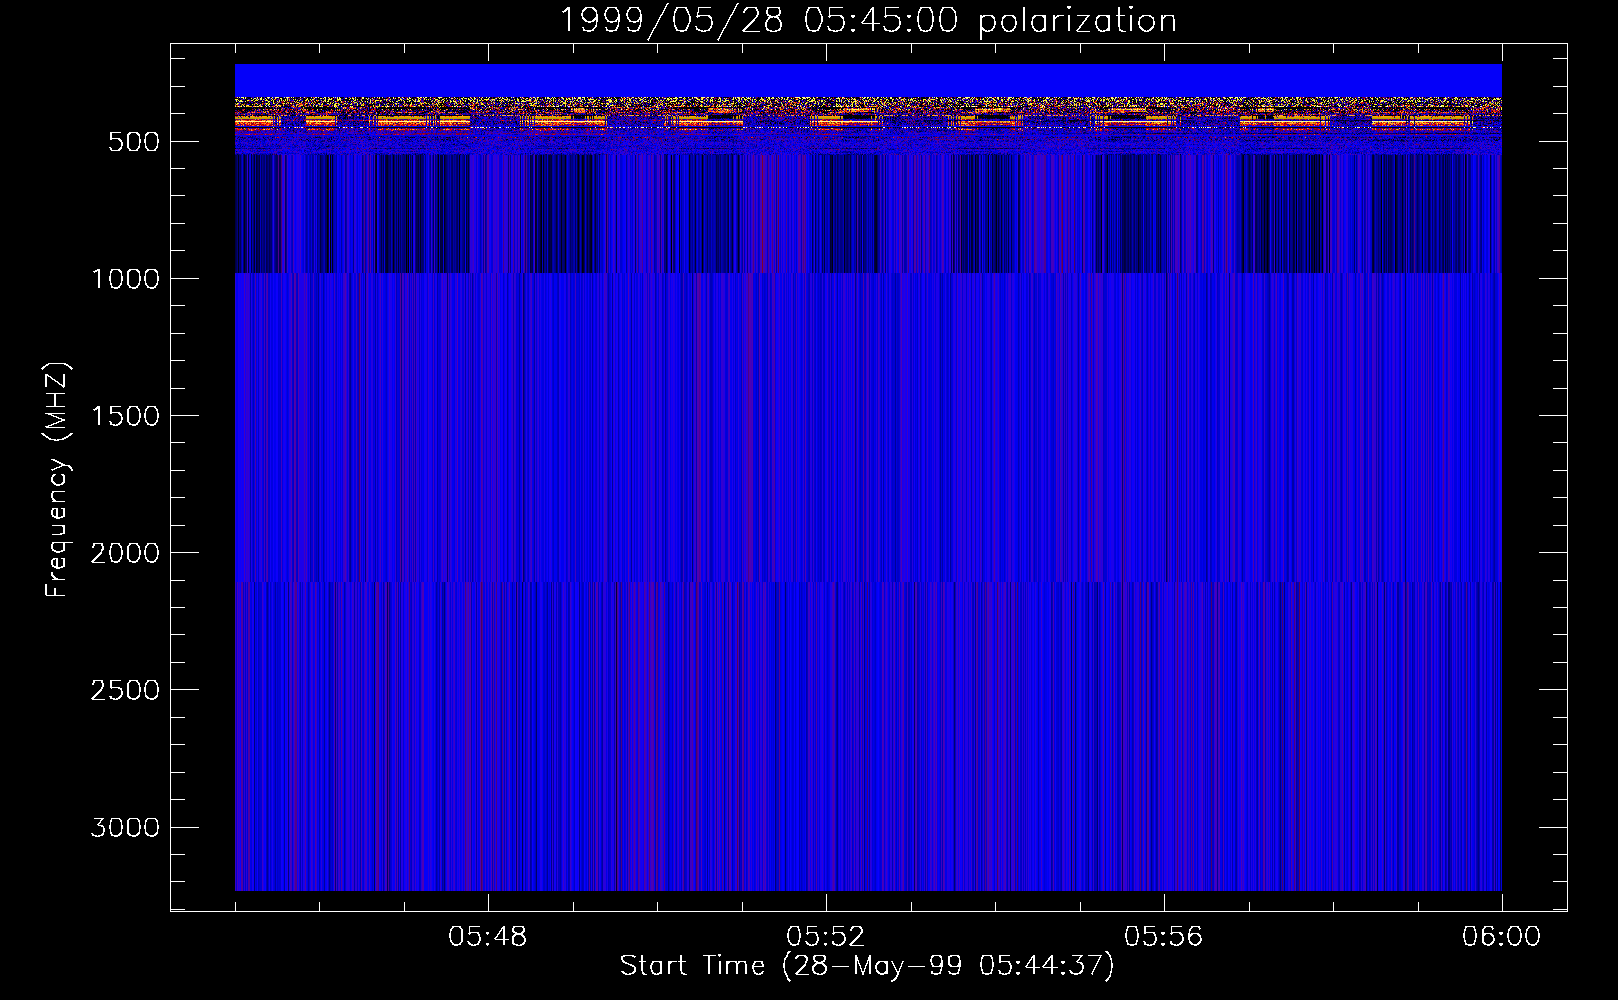Image resolution: width=1618 pixels, height=1000 pixels.
Task: Click the 3000 frequency tick label
Action: click(125, 827)
